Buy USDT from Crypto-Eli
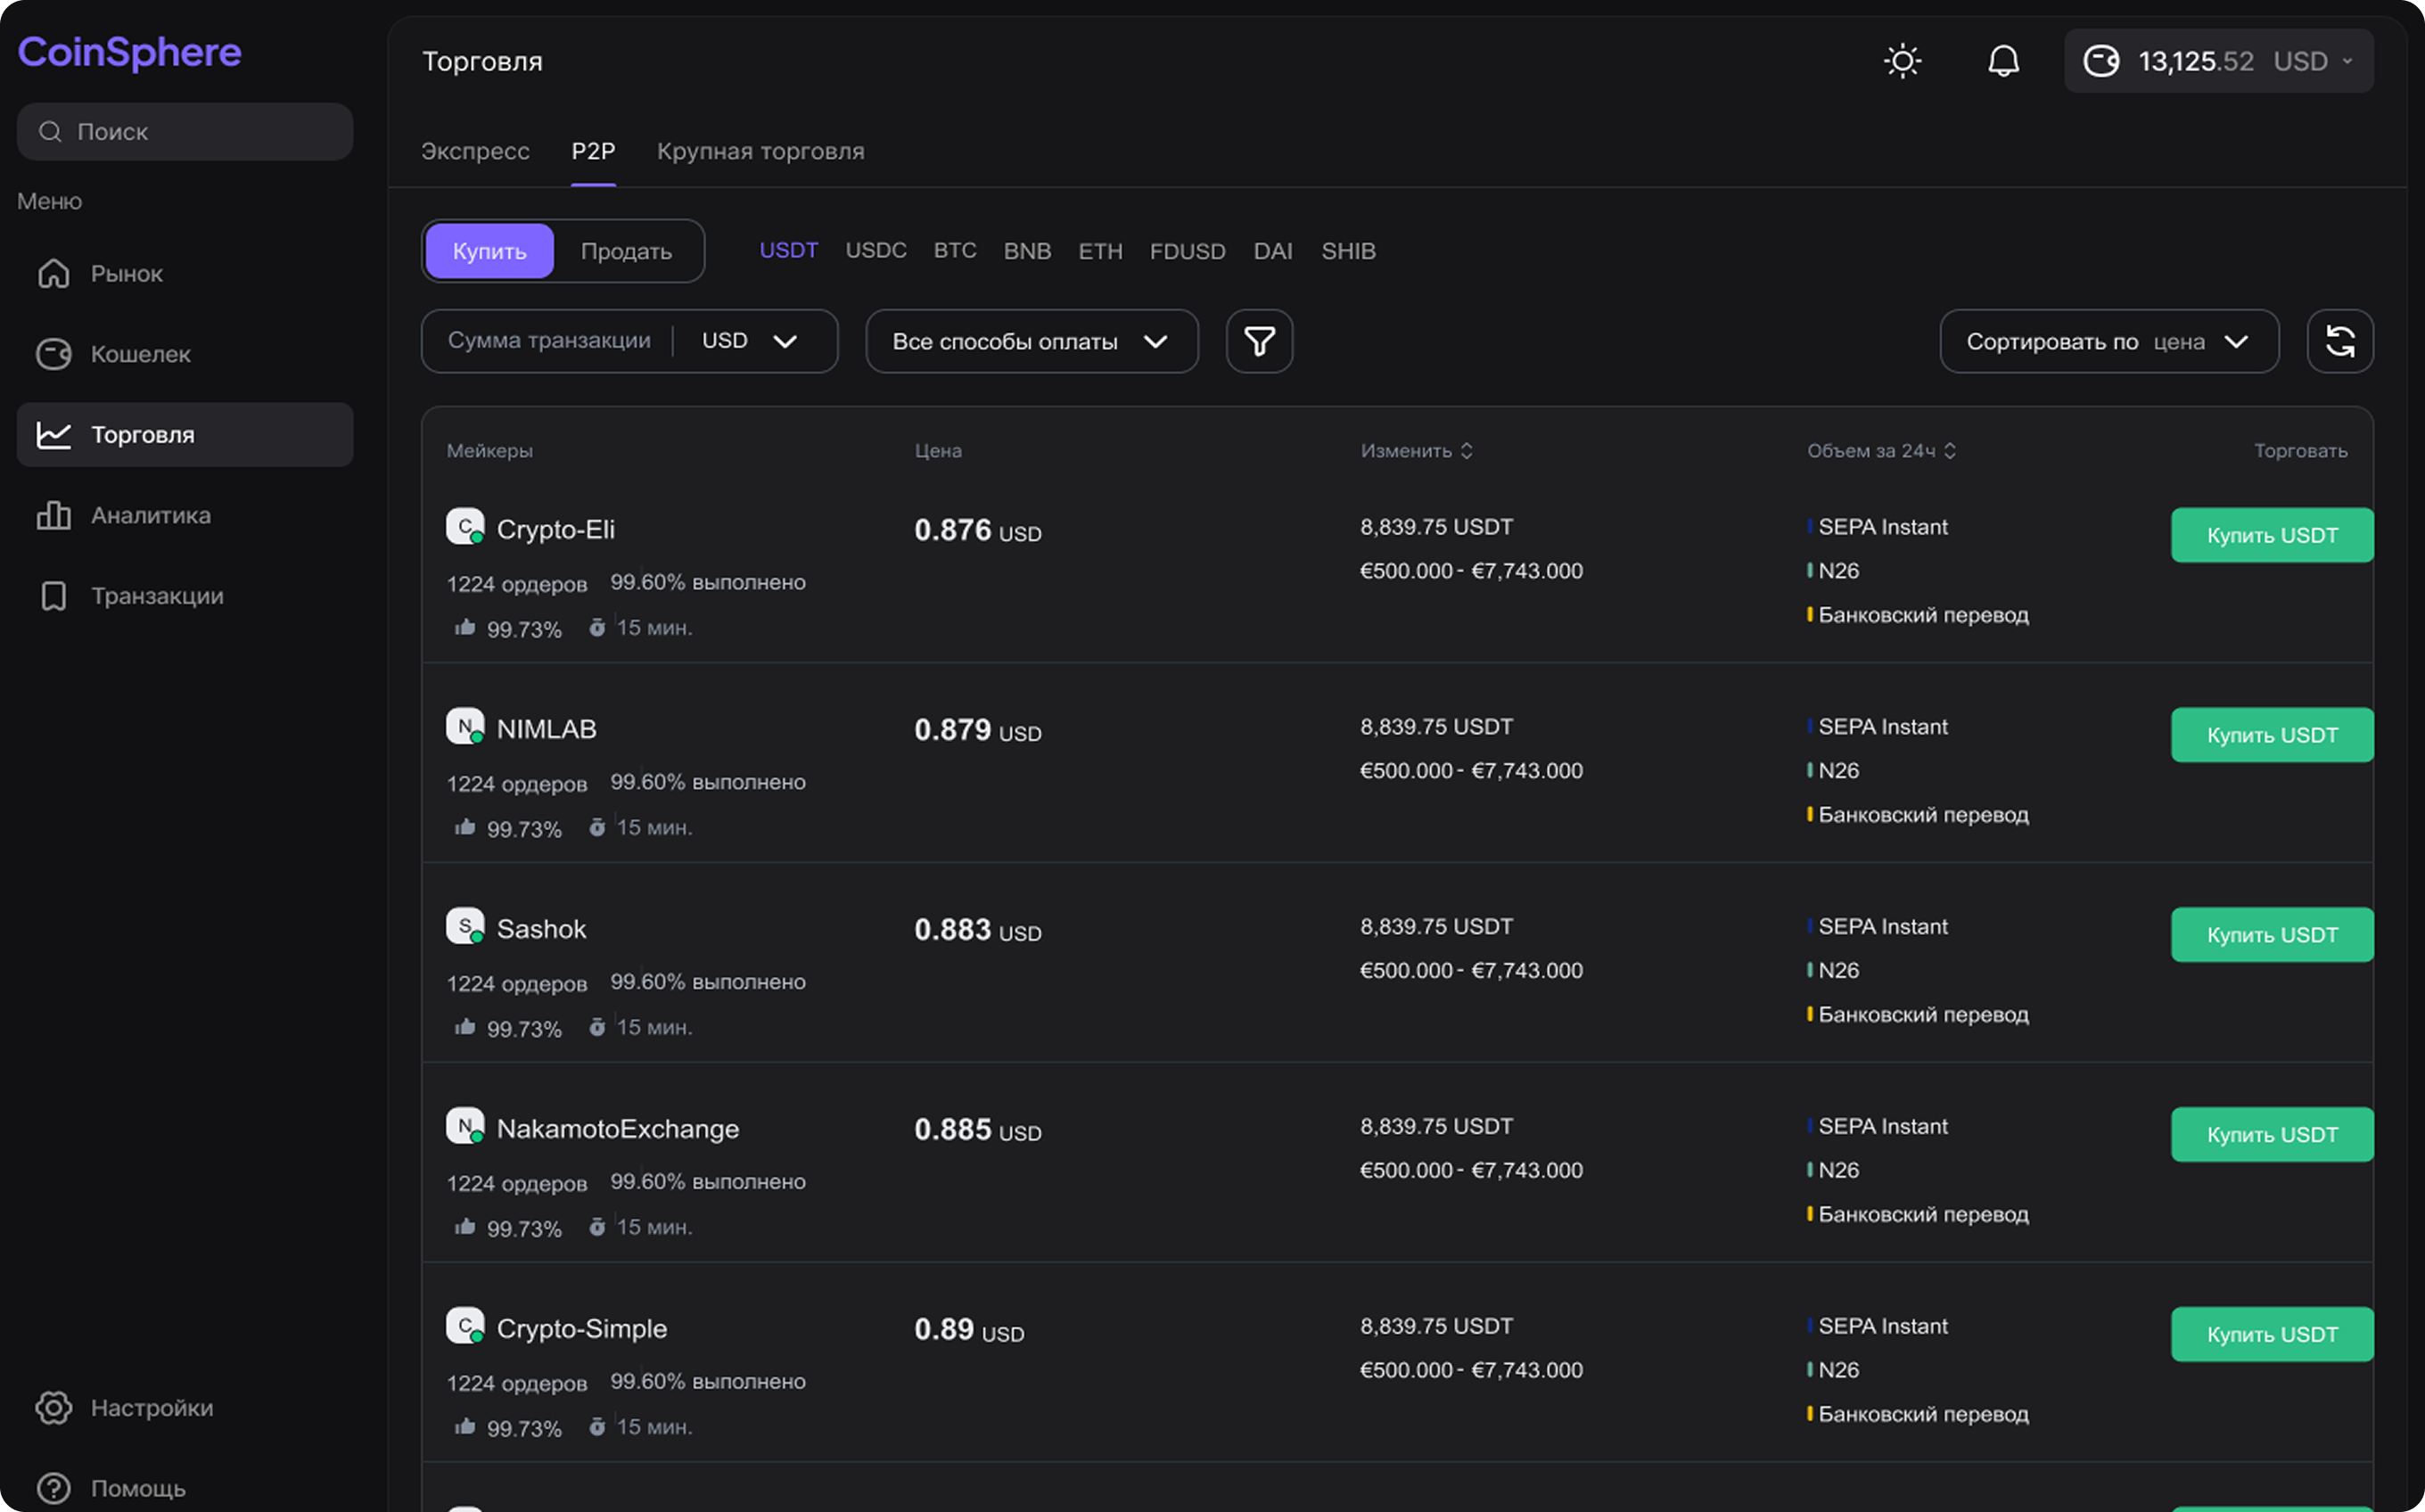 pyautogui.click(x=2272, y=535)
